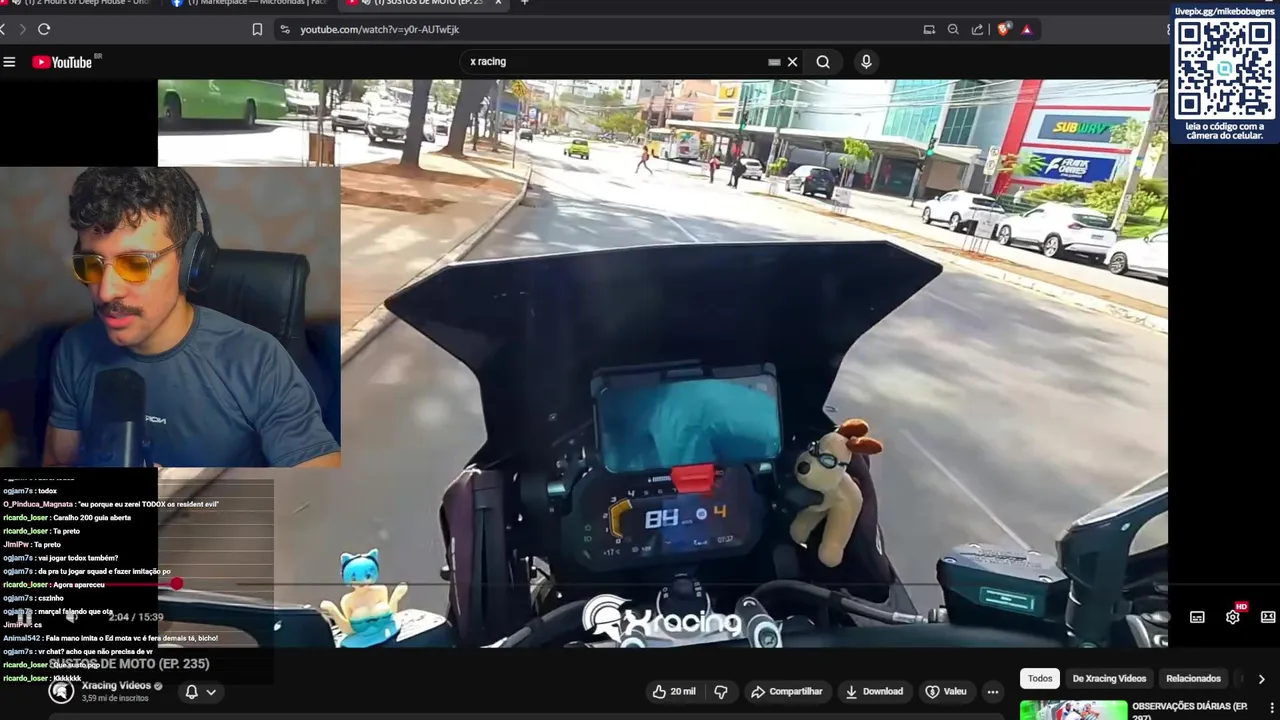Dislike the video
The image size is (1280, 720).
click(x=721, y=692)
